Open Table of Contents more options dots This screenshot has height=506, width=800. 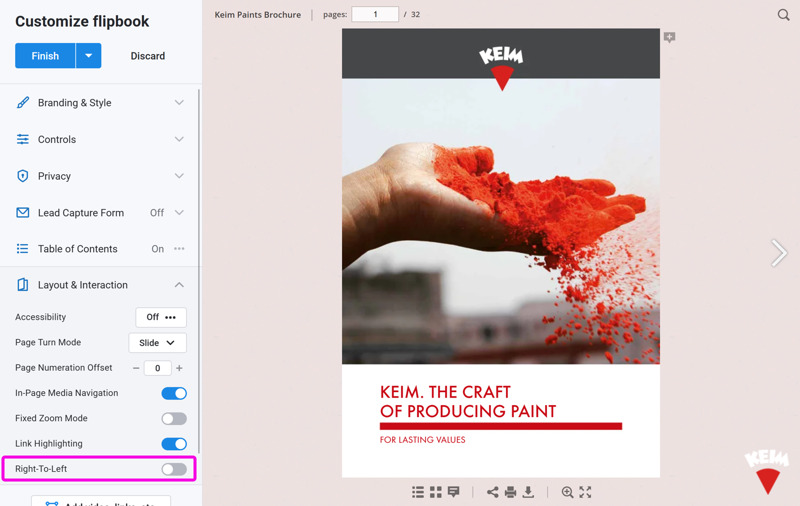point(179,249)
